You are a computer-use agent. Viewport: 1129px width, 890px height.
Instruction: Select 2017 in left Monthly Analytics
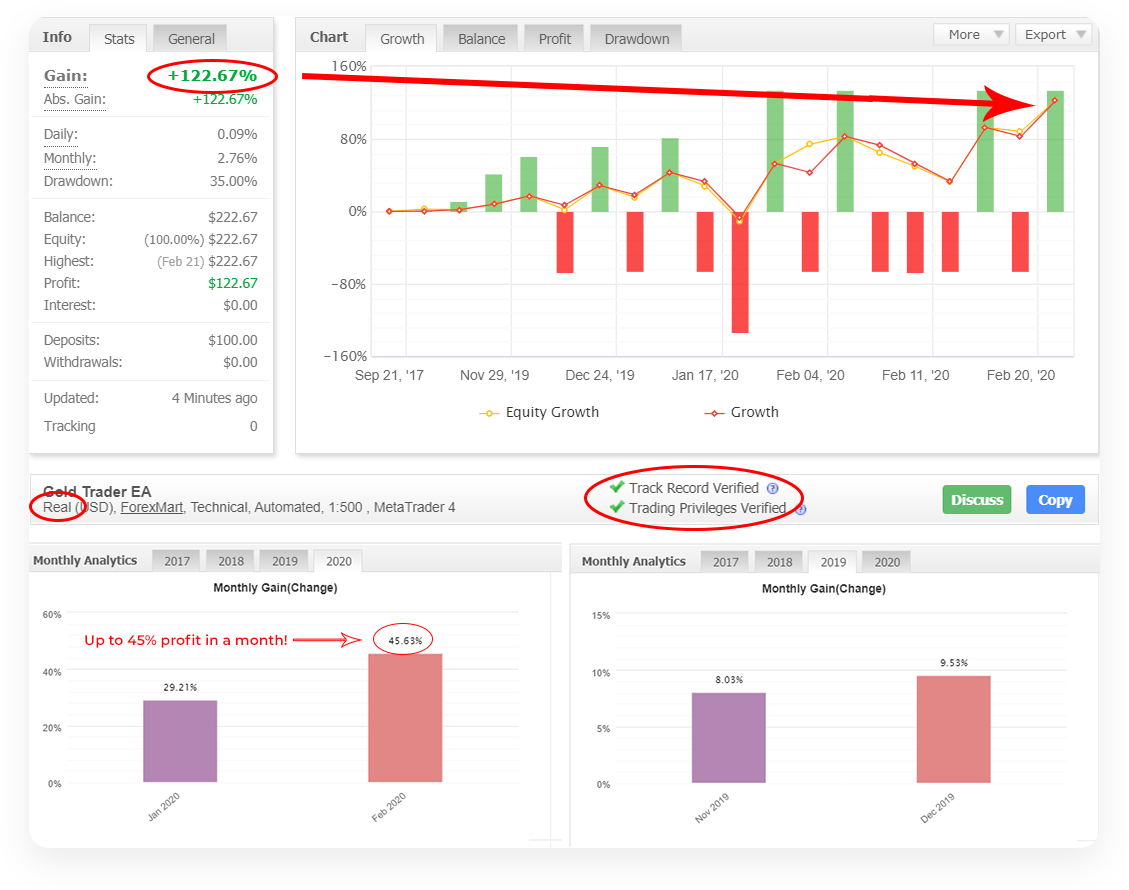tap(176, 561)
